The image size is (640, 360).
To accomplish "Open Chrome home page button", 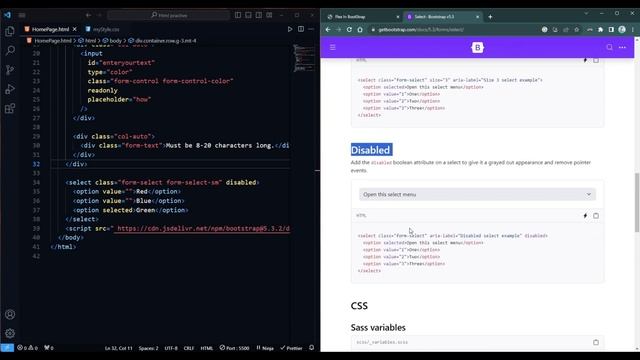I will coord(360,29).
